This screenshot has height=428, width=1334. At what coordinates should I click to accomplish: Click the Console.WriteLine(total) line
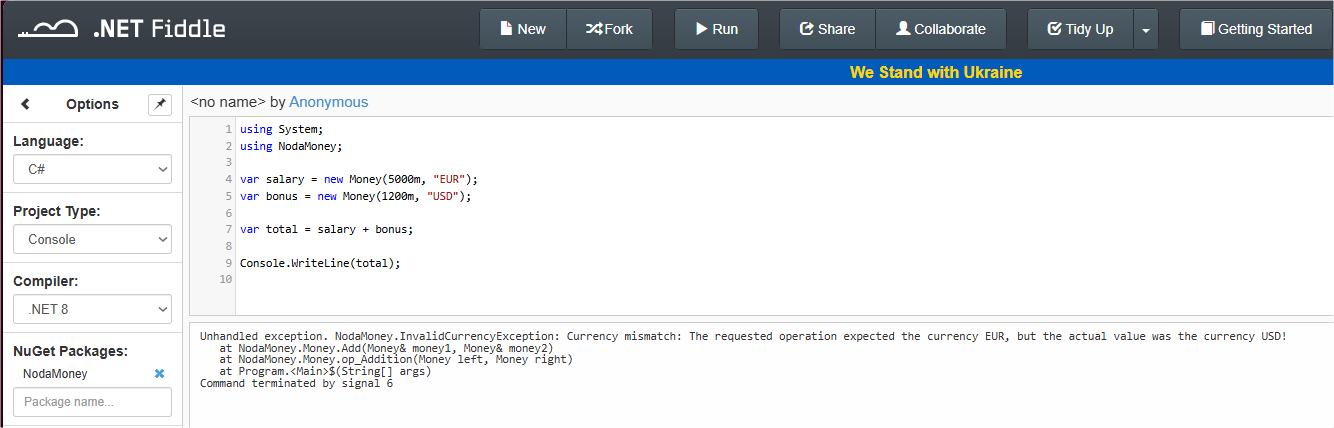tap(320, 263)
